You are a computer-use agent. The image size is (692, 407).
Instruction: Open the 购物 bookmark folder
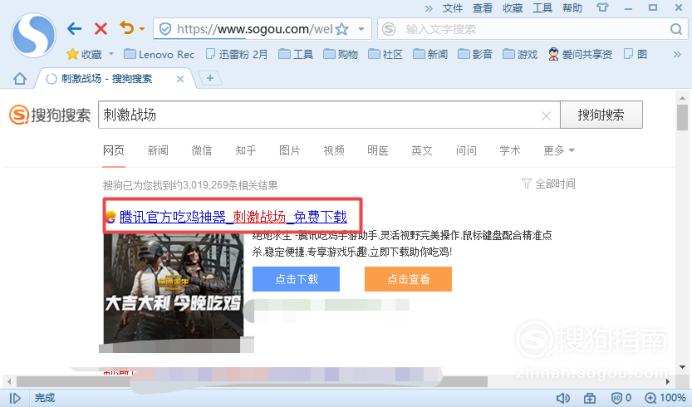pyautogui.click(x=340, y=54)
